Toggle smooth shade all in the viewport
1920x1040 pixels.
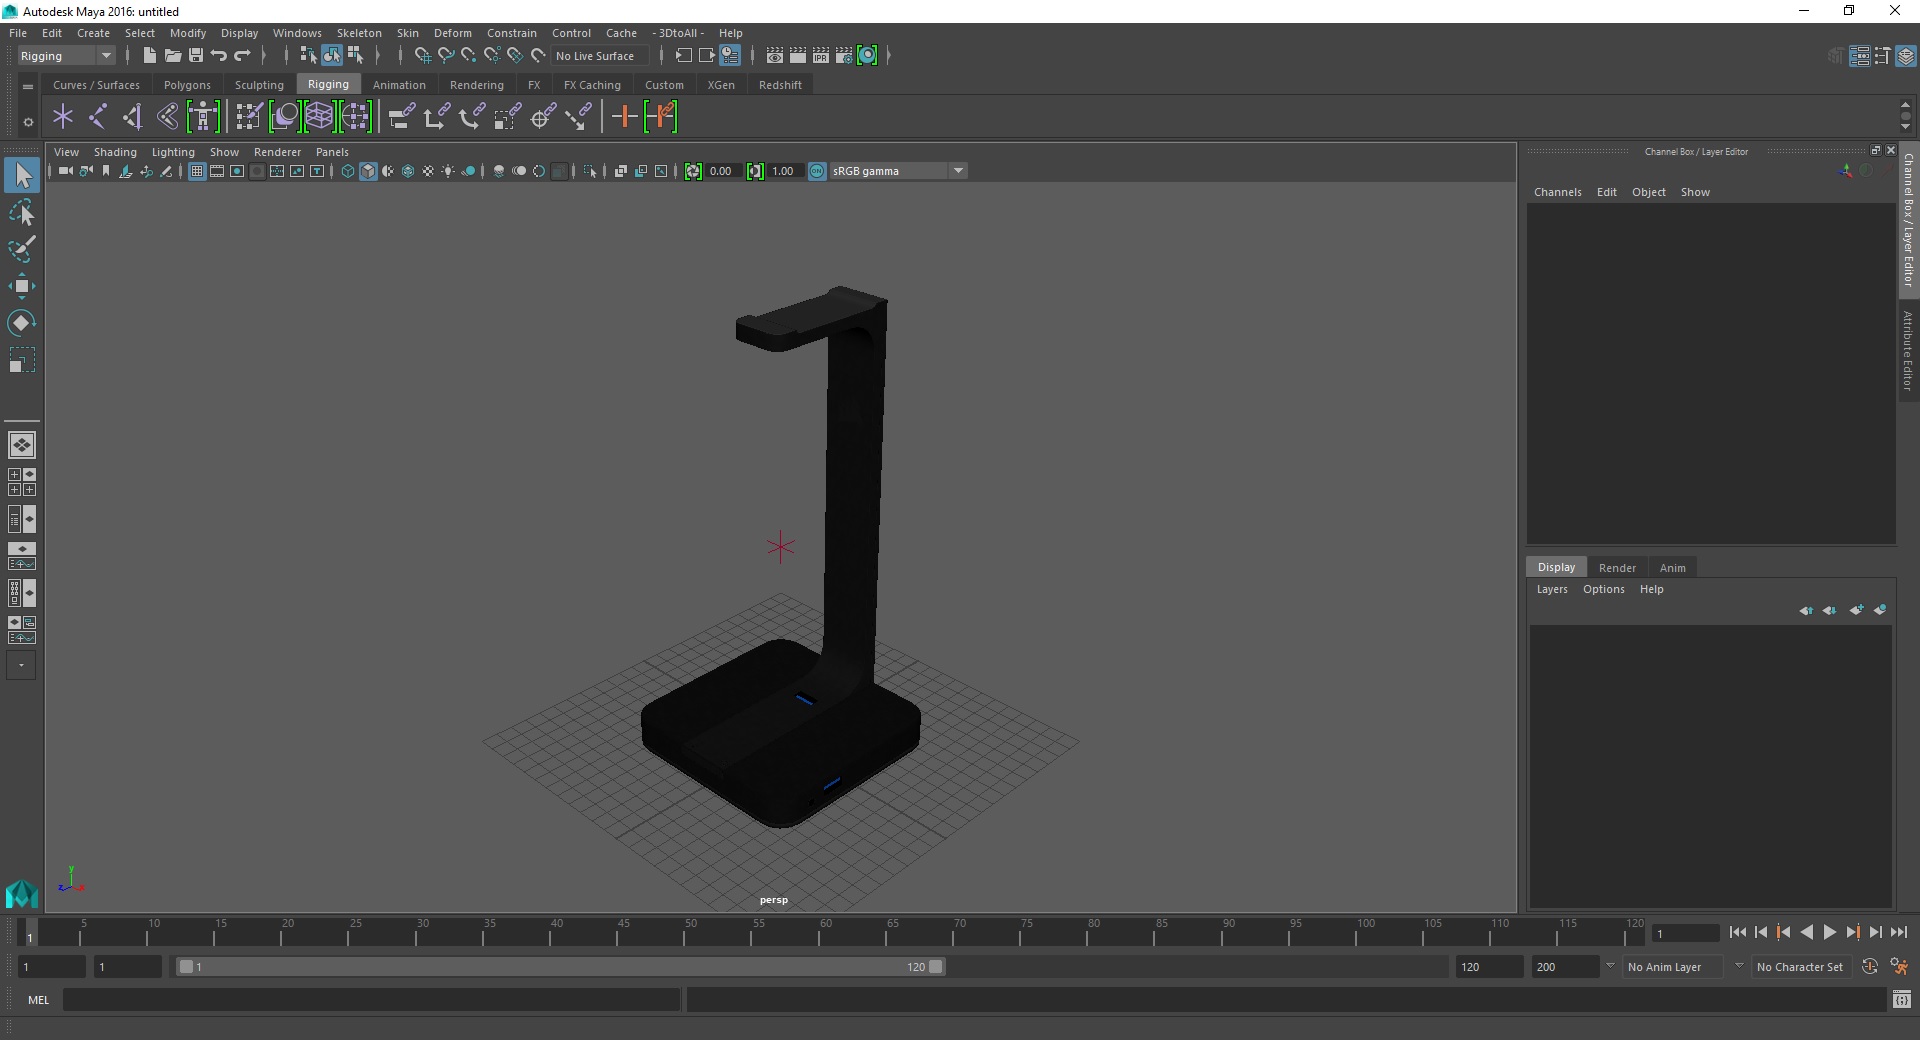pyautogui.click(x=368, y=171)
